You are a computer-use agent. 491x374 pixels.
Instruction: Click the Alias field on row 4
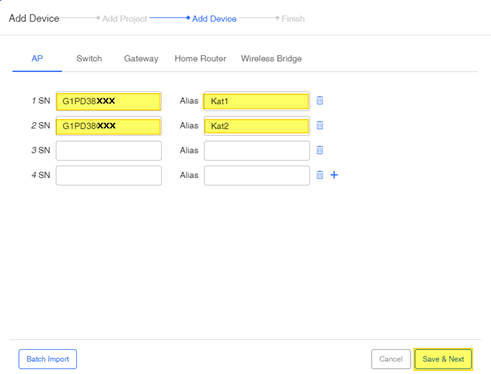point(257,175)
